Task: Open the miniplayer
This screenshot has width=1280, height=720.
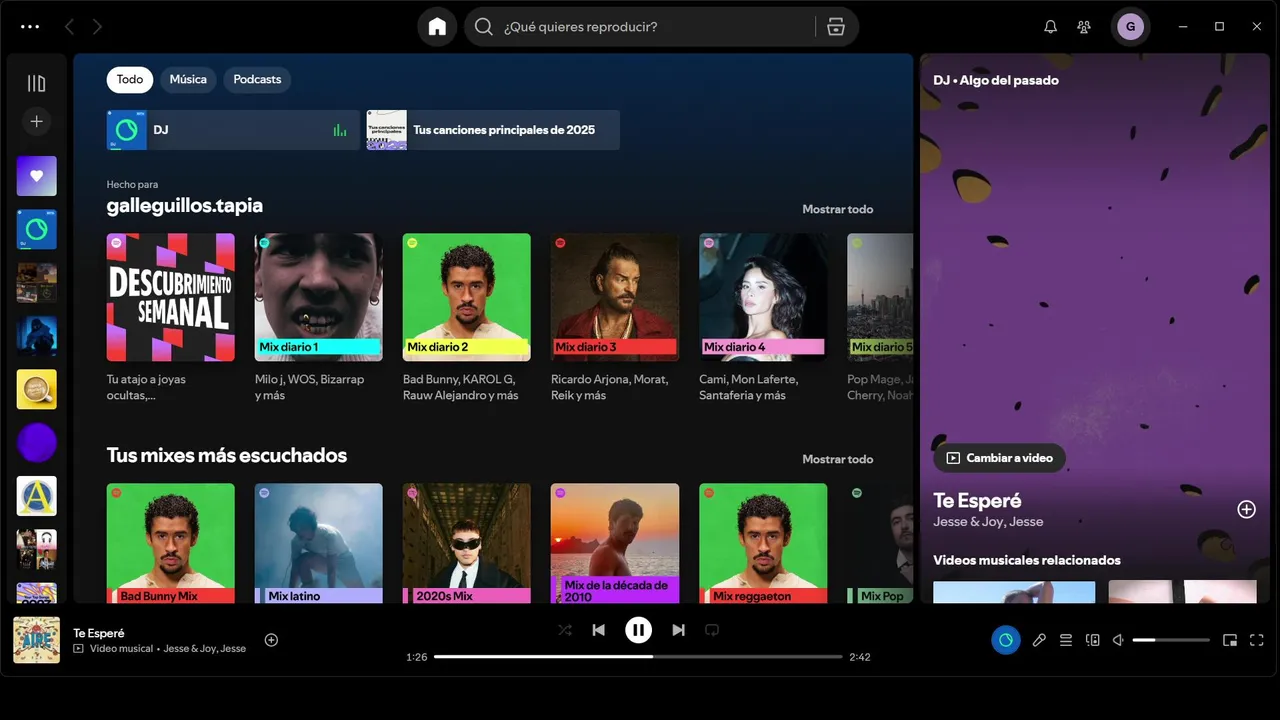Action: click(1230, 640)
